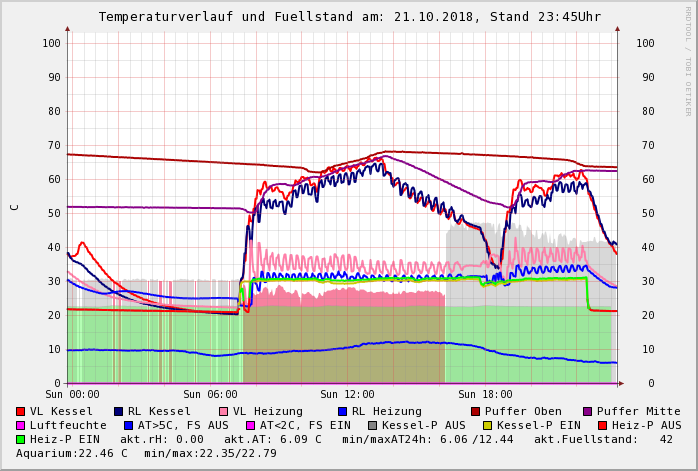The image size is (698, 471).
Task: Click the dark blue RL Kessel swatch
Action: click(x=118, y=411)
